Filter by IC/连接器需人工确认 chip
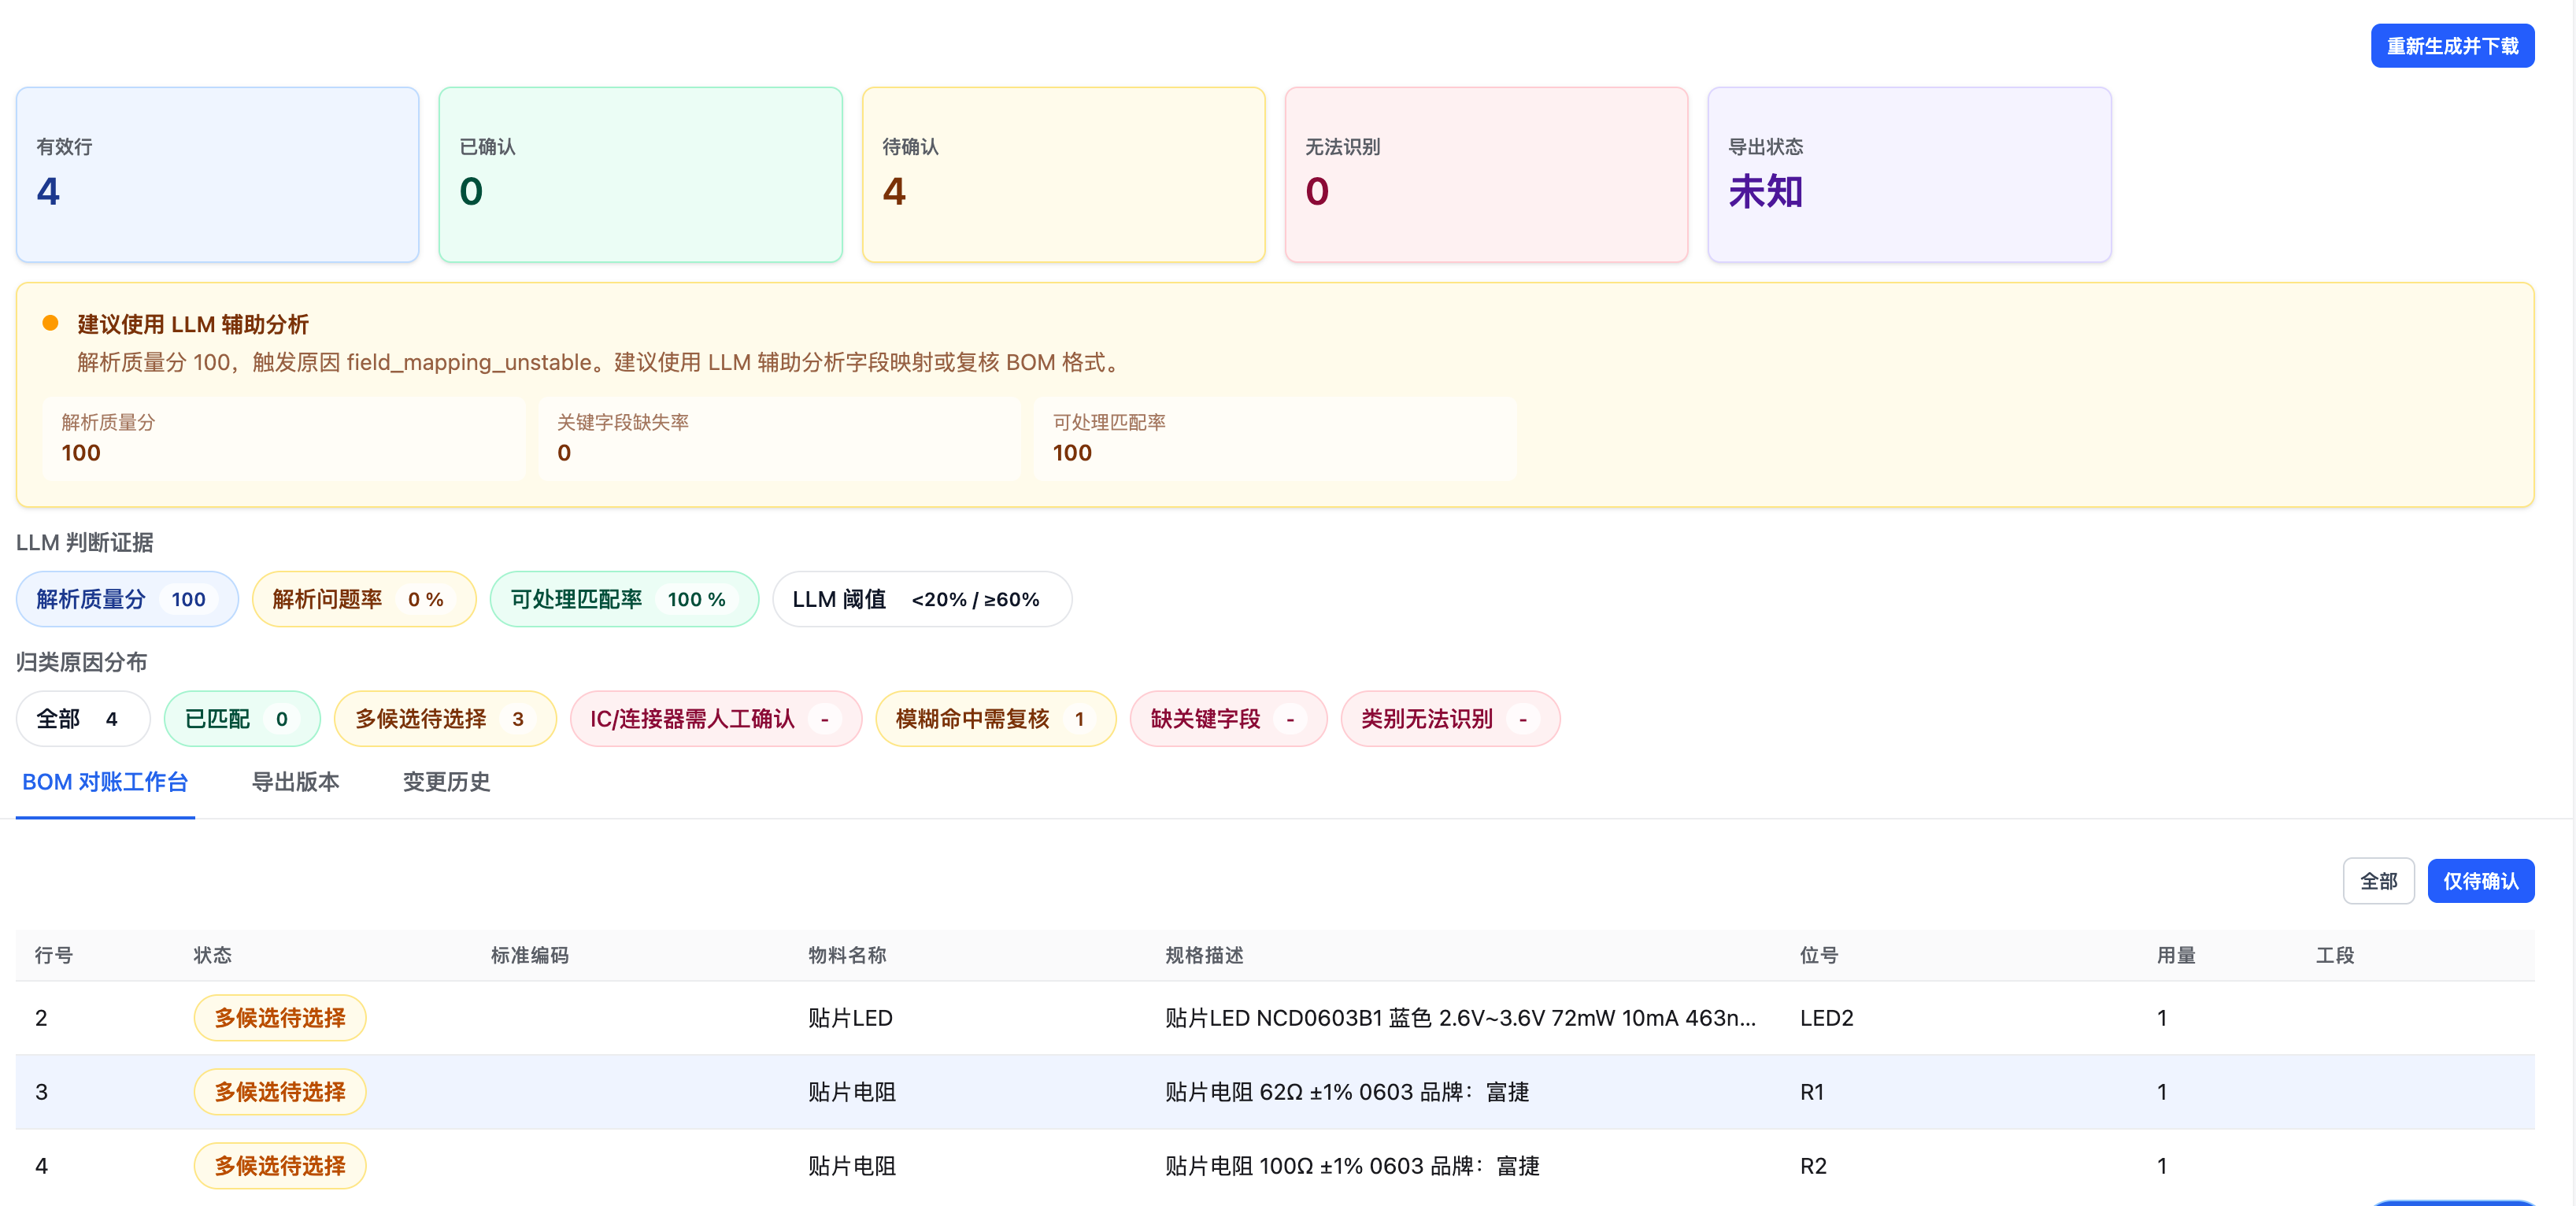Viewport: 2576px width, 1206px height. 715,719
